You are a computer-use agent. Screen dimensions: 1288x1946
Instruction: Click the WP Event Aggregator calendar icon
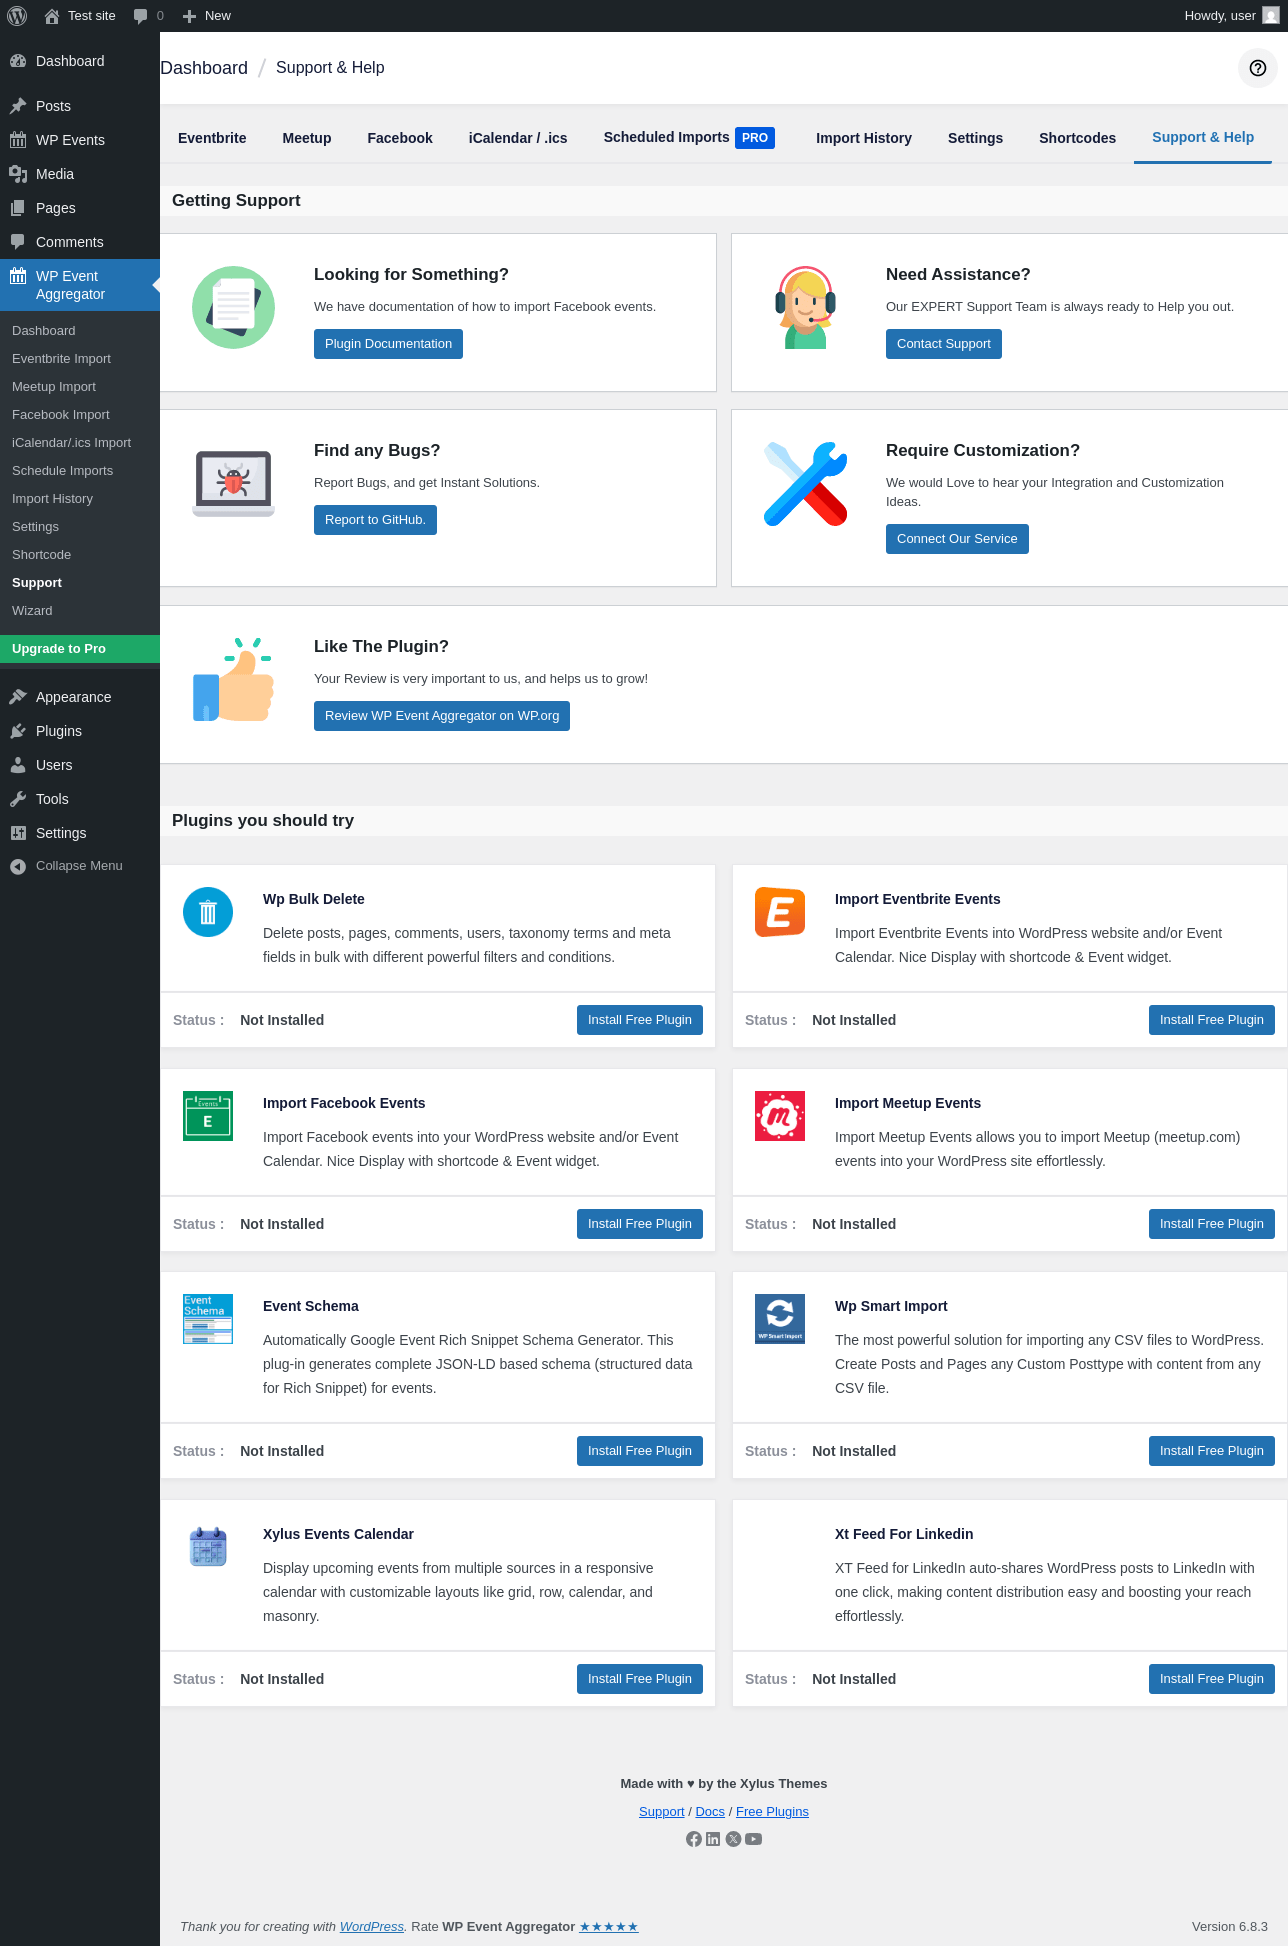pyautogui.click(x=18, y=276)
